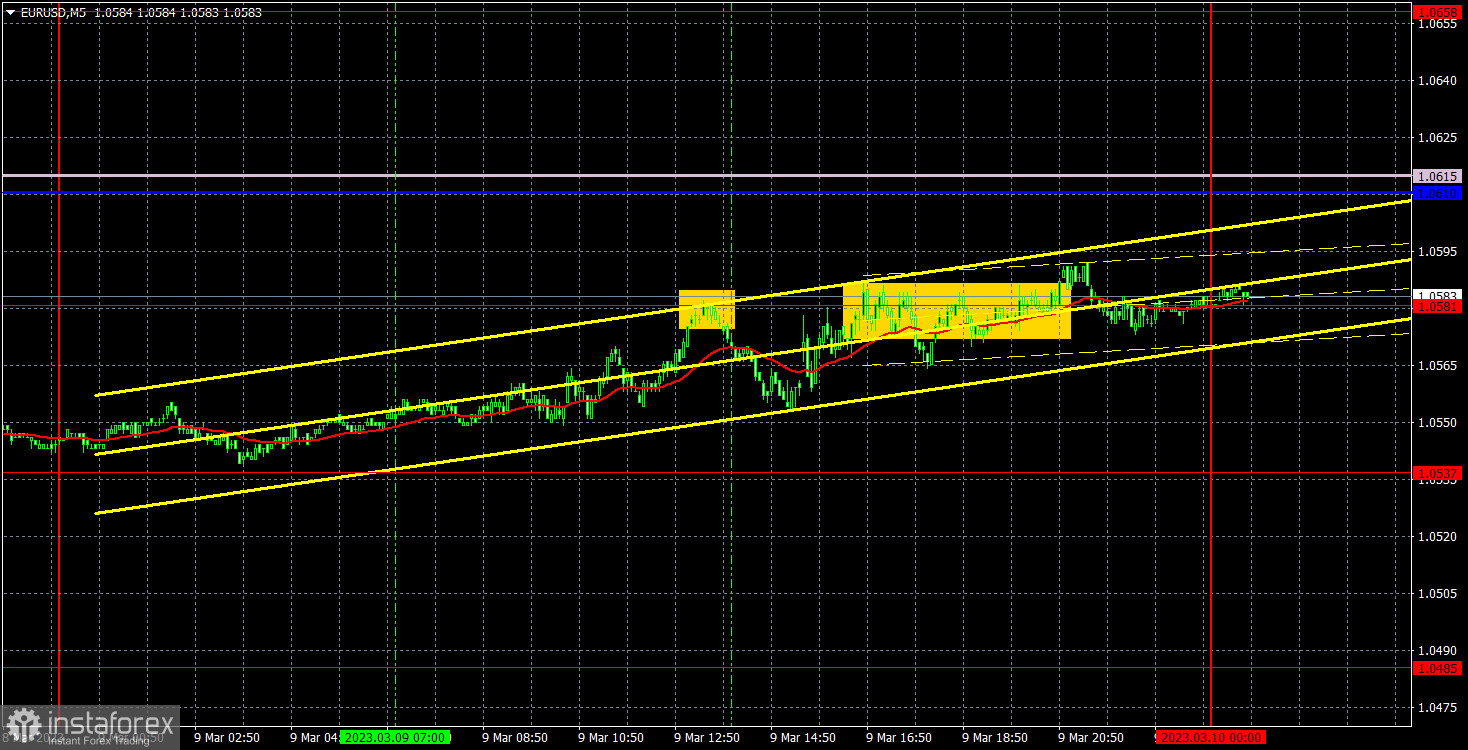1468x750 pixels.
Task: Select the blue 1.0610 level label
Action: tap(1439, 192)
